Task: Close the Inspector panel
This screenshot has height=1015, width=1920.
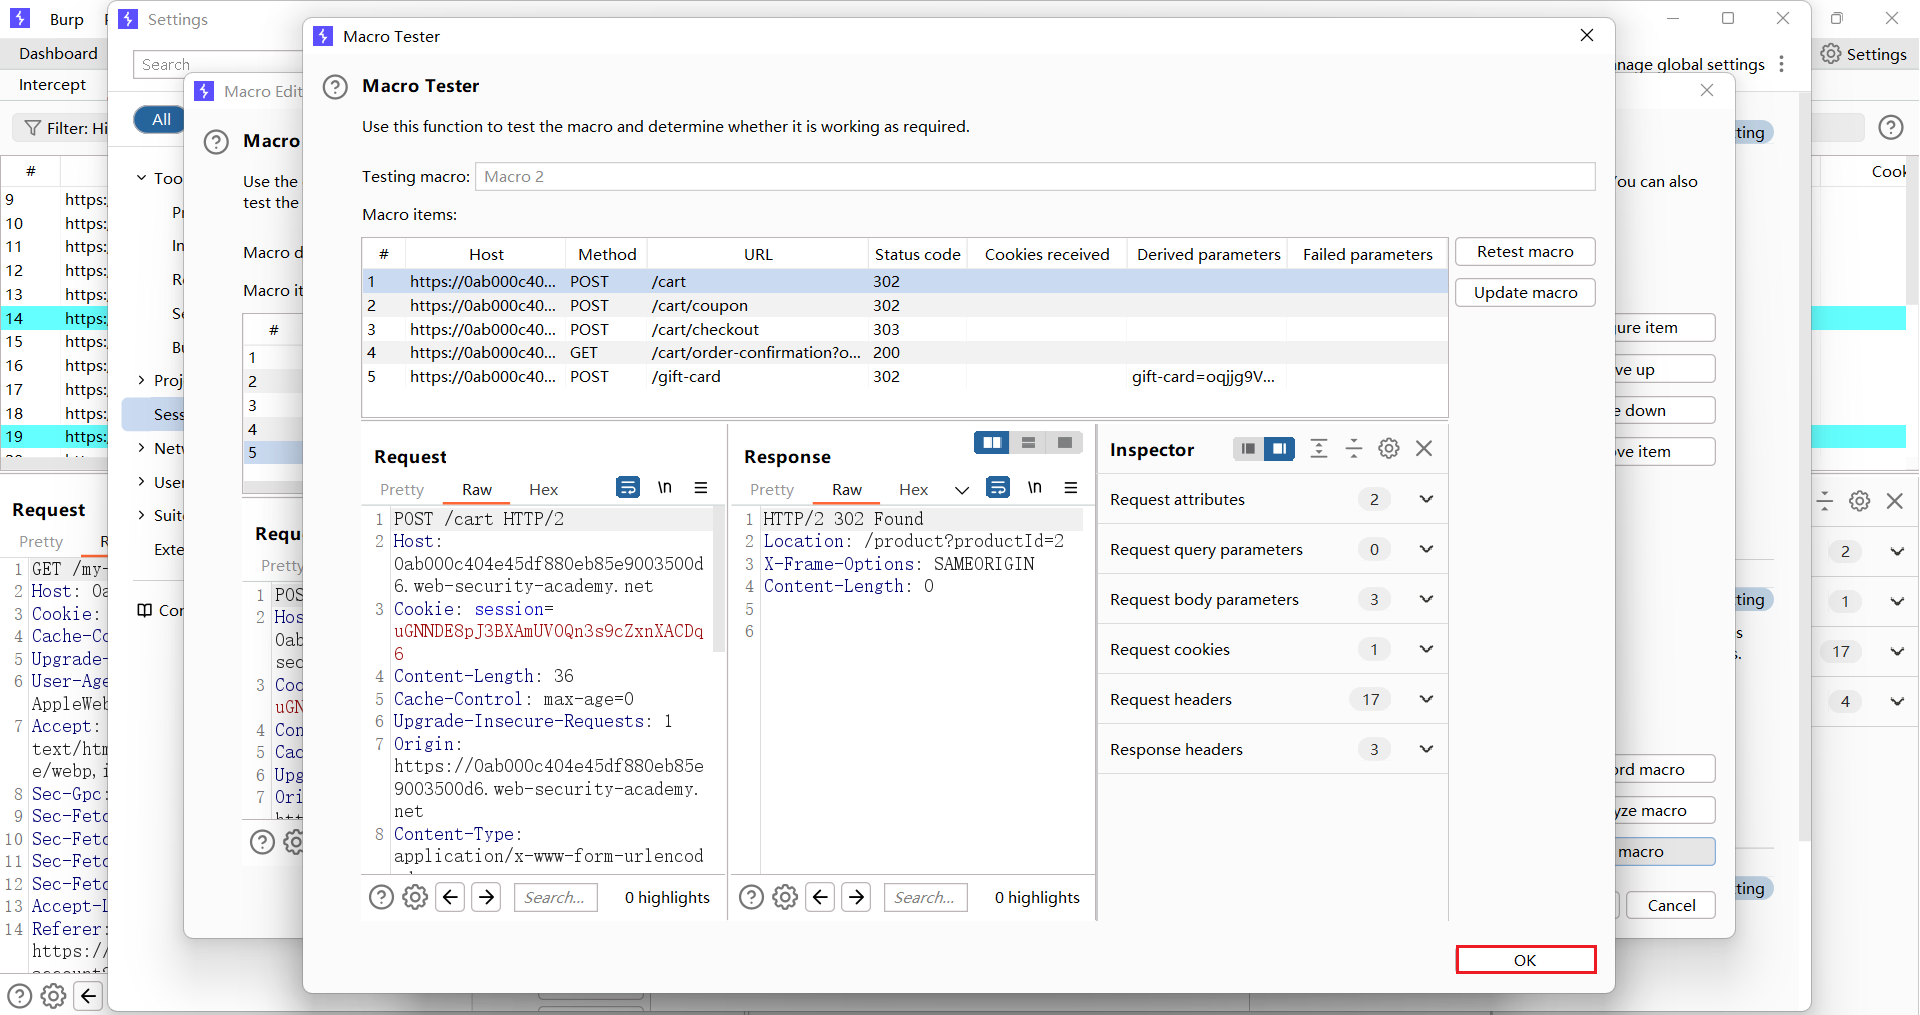Action: pyautogui.click(x=1424, y=449)
